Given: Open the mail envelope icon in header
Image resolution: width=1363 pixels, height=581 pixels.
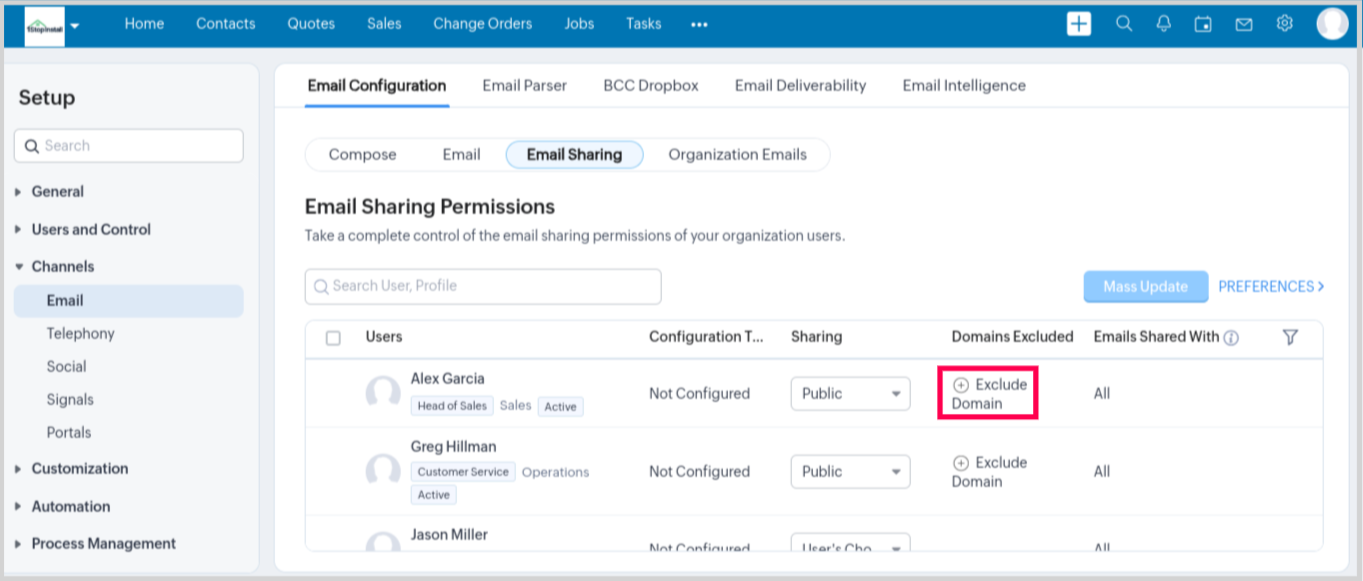Looking at the screenshot, I should coord(1244,24).
